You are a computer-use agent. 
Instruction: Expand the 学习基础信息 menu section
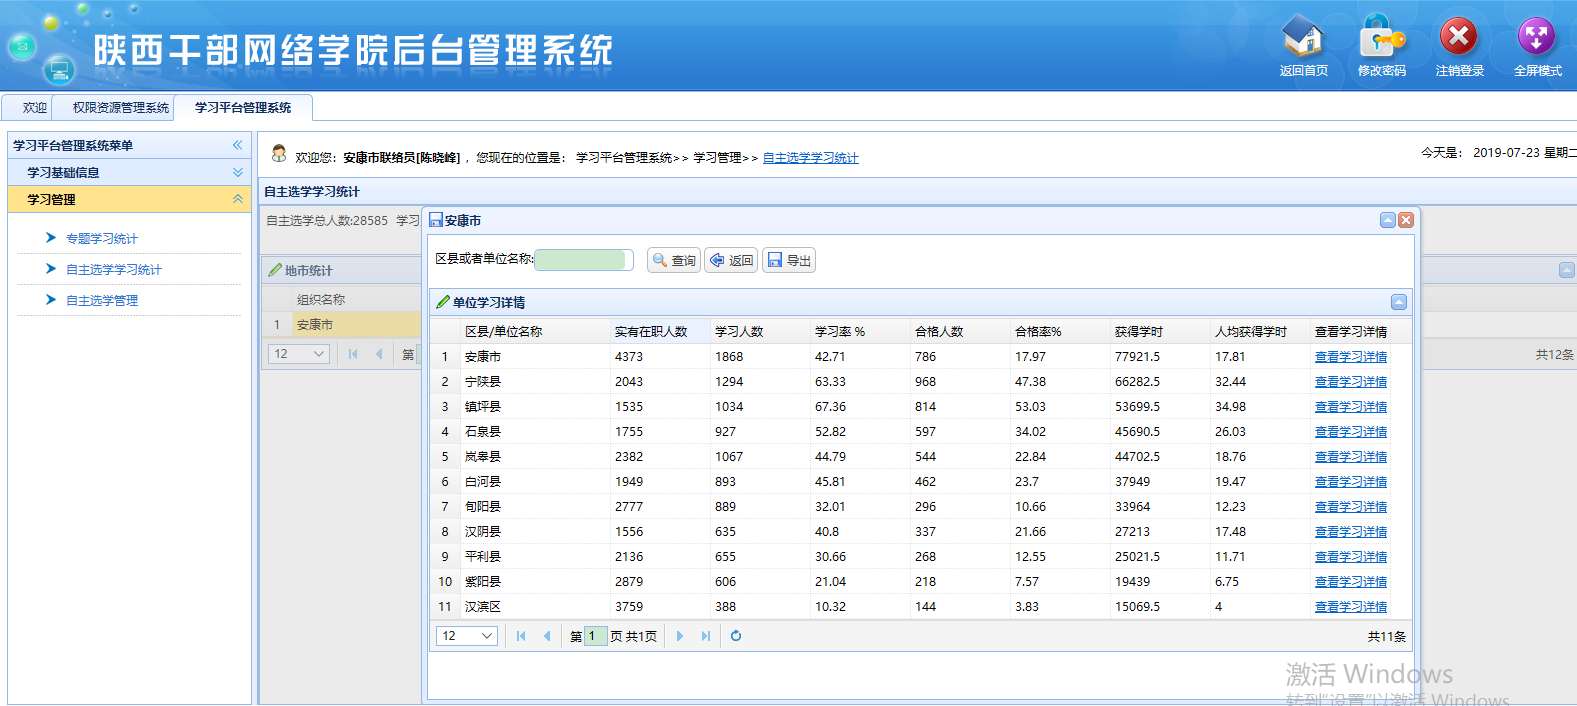tap(238, 172)
